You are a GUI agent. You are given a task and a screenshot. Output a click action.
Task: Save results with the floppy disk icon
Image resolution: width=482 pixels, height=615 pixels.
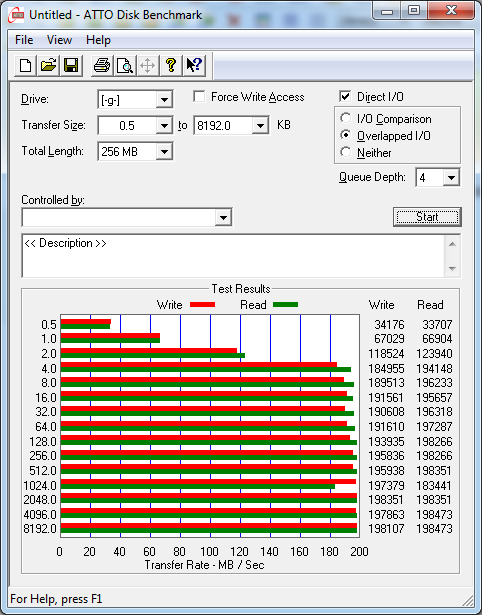pos(71,65)
